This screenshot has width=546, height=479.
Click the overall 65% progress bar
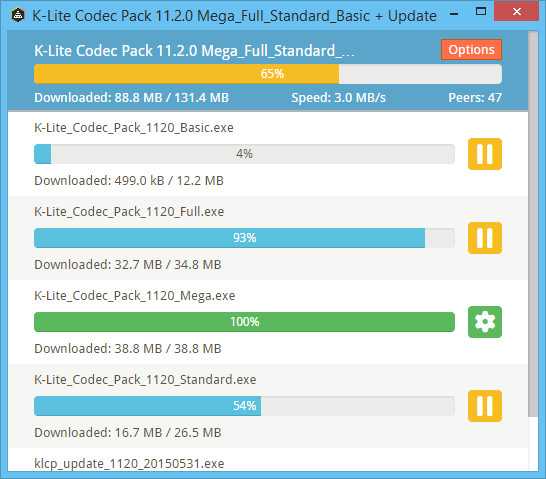tap(268, 74)
